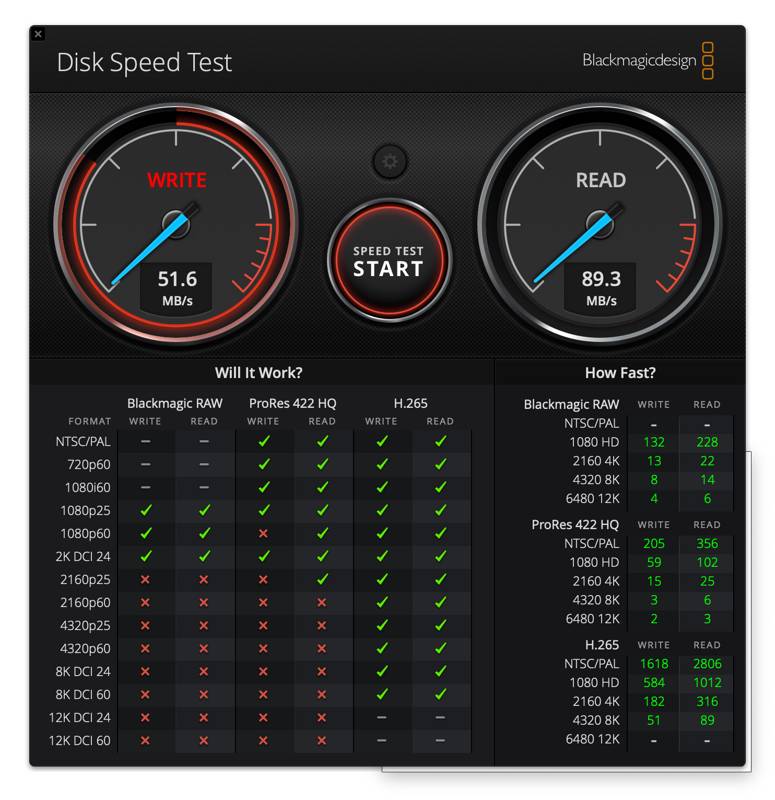The width and height of the screenshot is (775, 800).
Task: Click the red X for ProRes write at 1080p60
Action: tap(263, 533)
